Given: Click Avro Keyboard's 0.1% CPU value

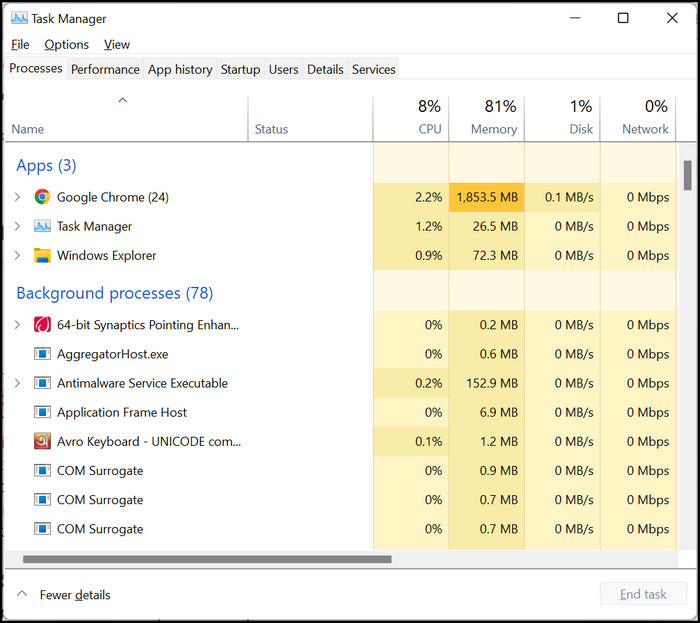Looking at the screenshot, I should (429, 442).
